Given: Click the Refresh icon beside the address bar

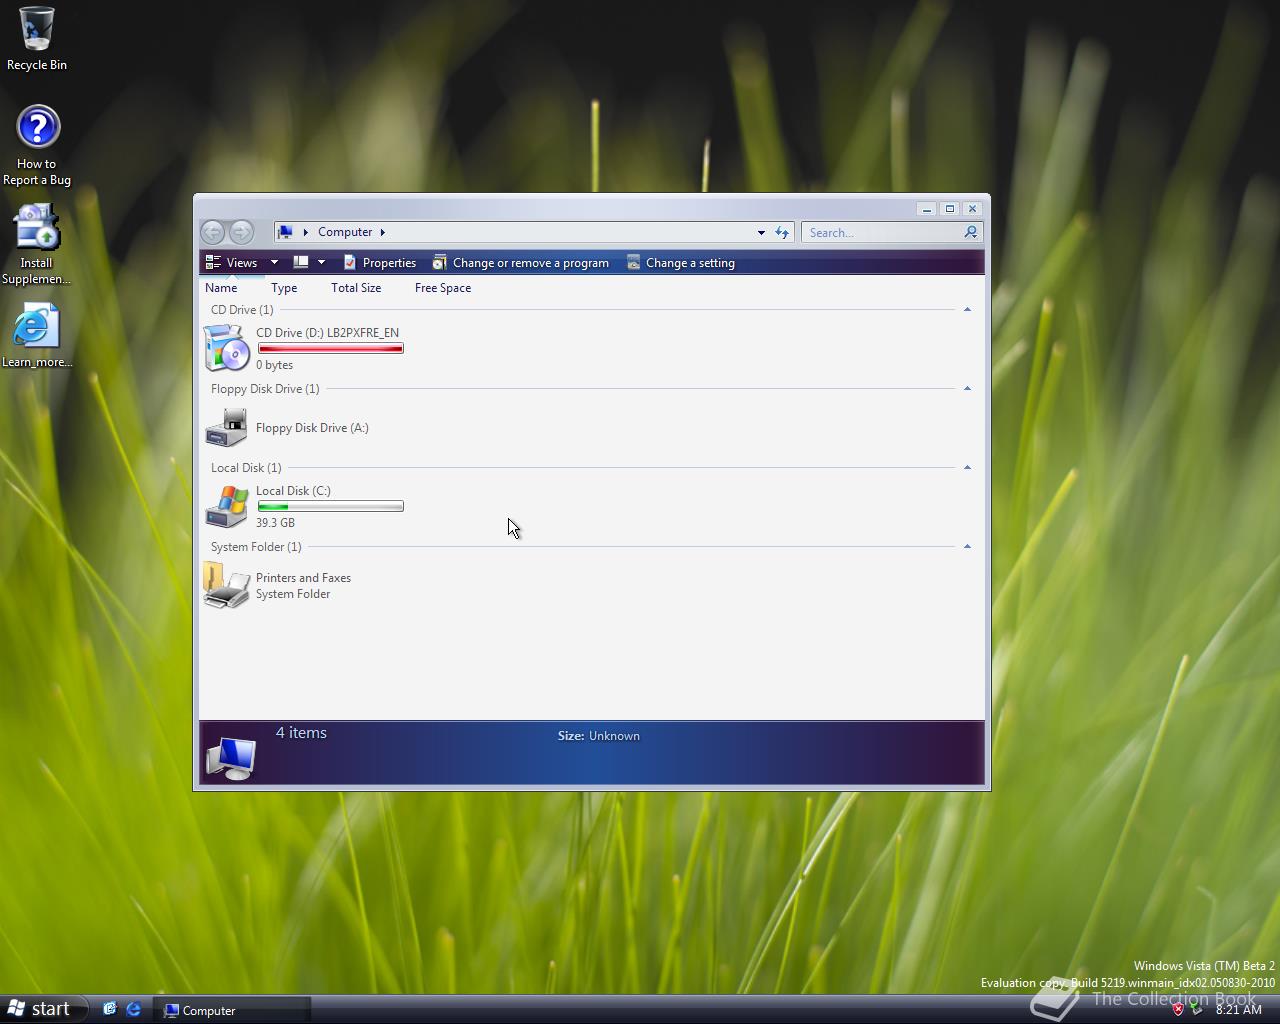Looking at the screenshot, I should pyautogui.click(x=782, y=232).
